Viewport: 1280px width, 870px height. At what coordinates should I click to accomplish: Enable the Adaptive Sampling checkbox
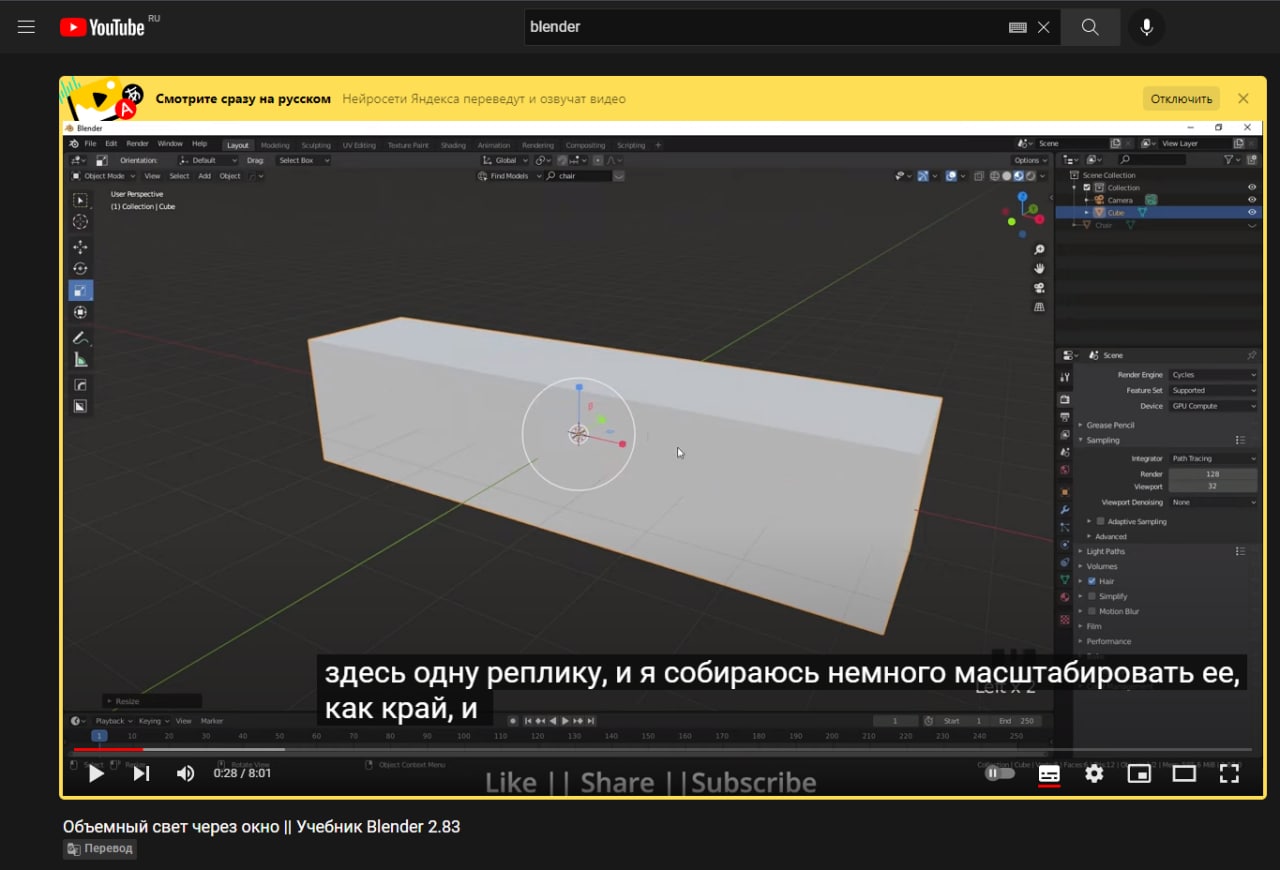[x=1101, y=521]
